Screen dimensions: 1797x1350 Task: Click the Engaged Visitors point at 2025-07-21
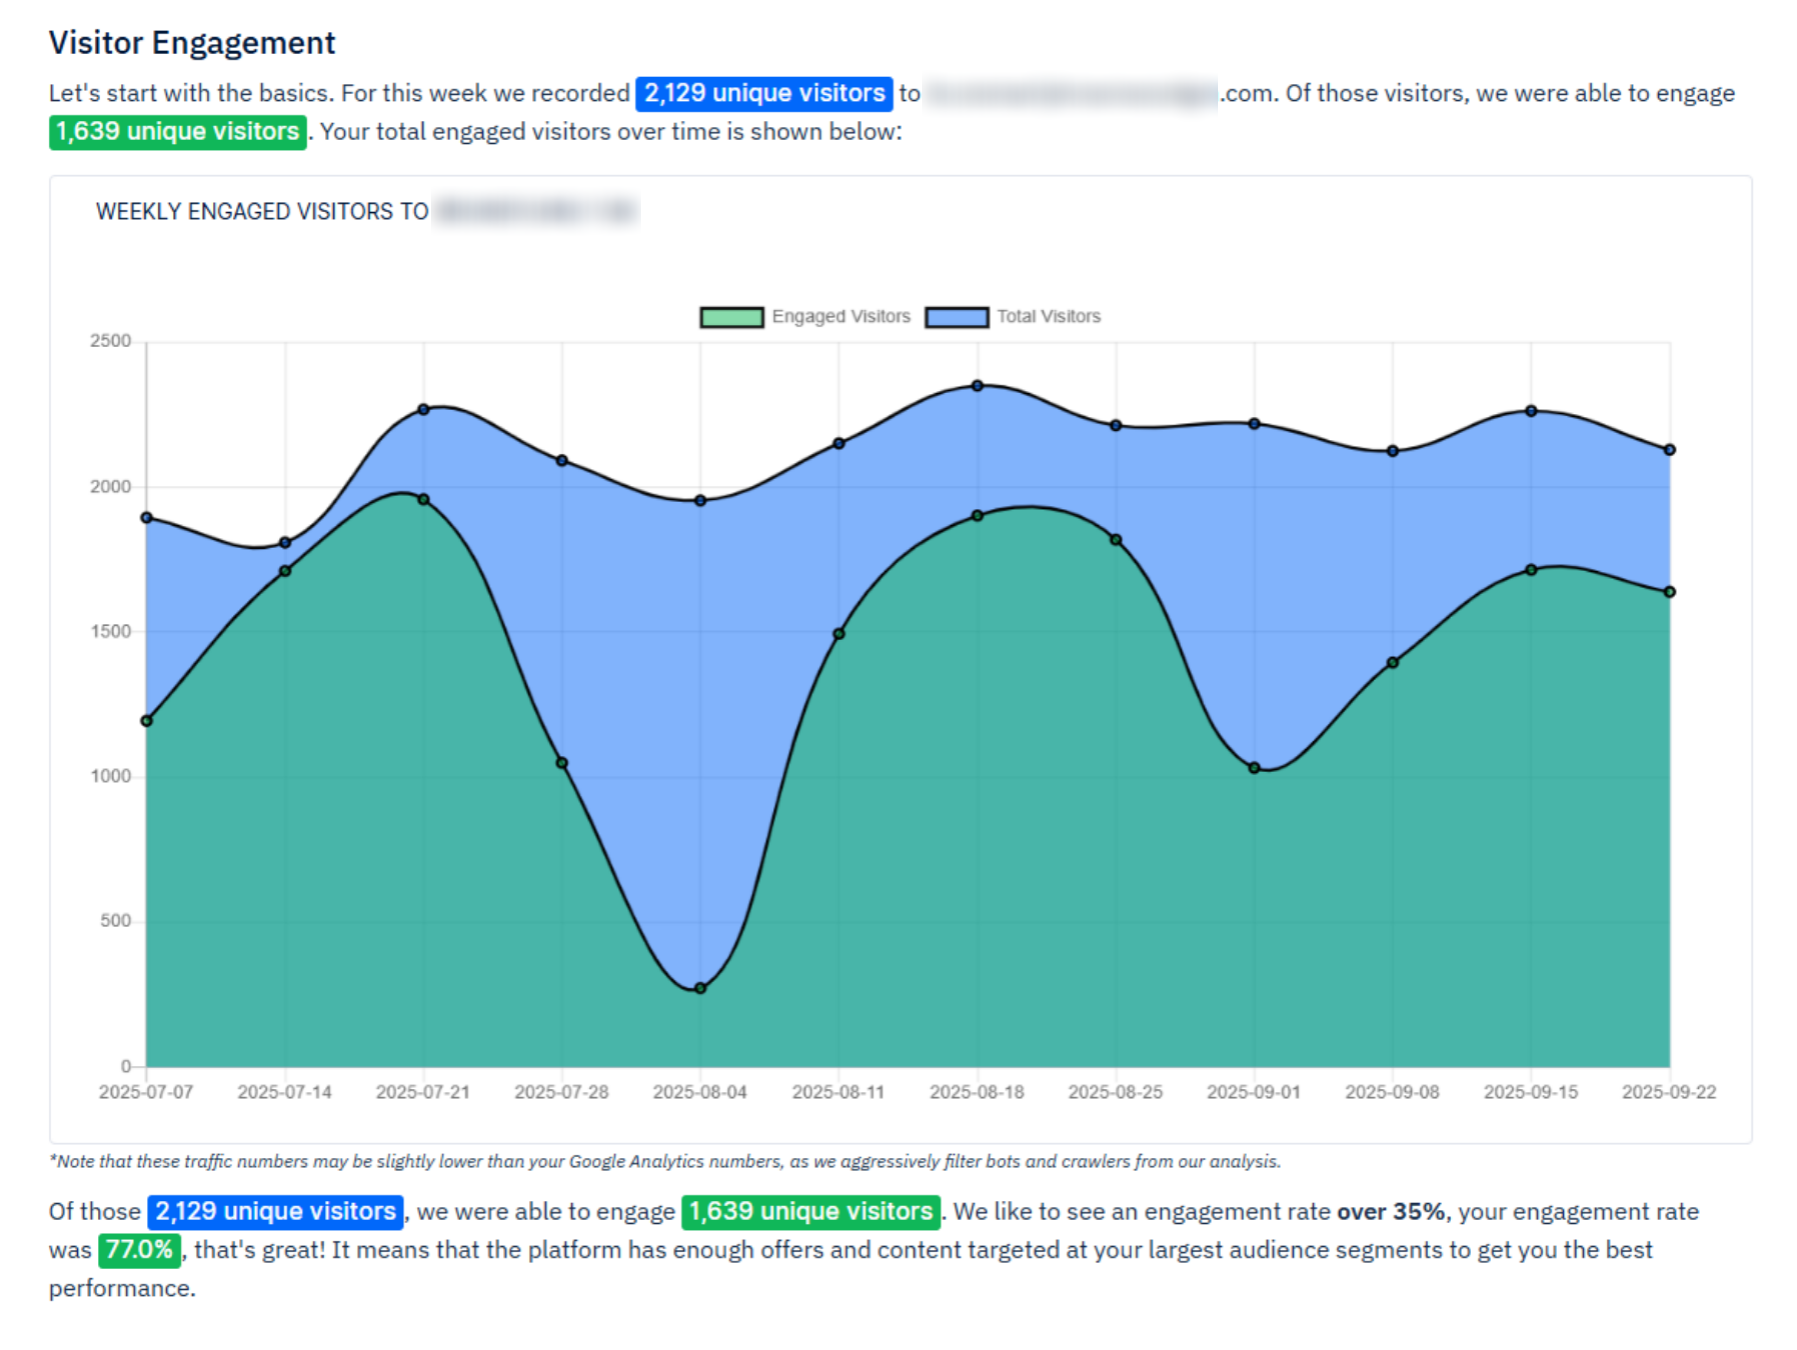[423, 500]
